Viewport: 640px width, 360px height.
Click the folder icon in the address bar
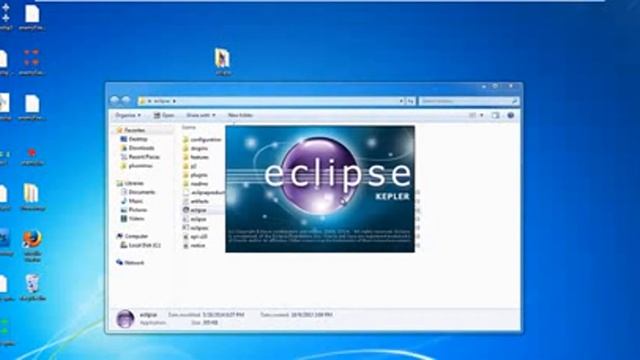(143, 101)
